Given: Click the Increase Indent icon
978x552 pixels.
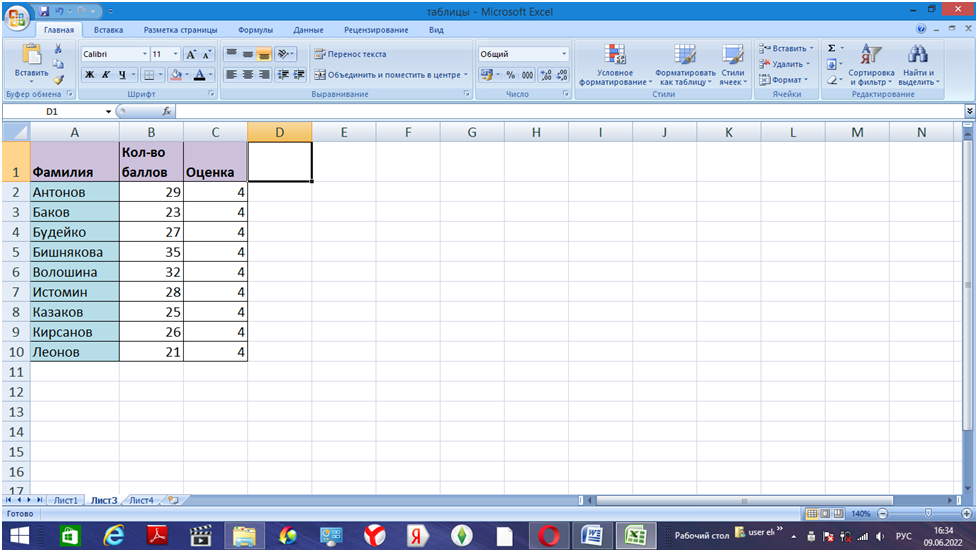Looking at the screenshot, I should pyautogui.click(x=299, y=75).
